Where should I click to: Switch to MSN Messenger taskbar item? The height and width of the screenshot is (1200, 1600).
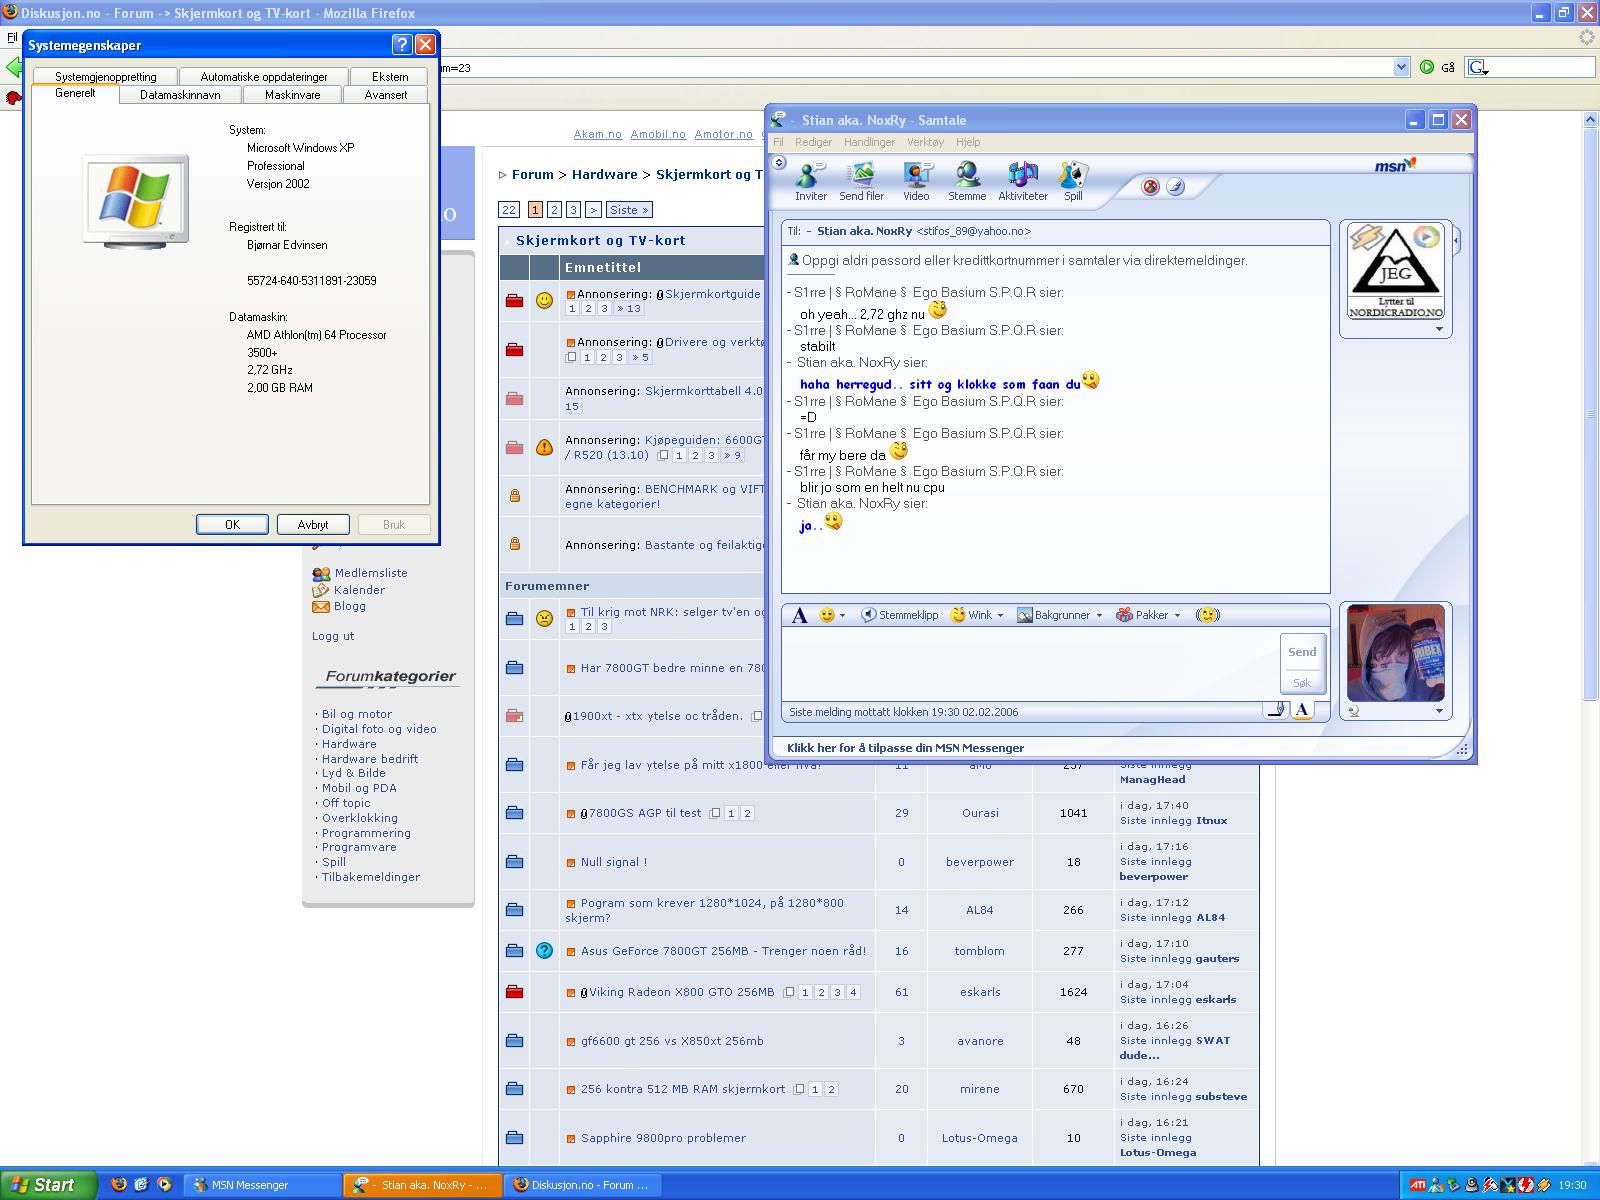coord(263,1185)
